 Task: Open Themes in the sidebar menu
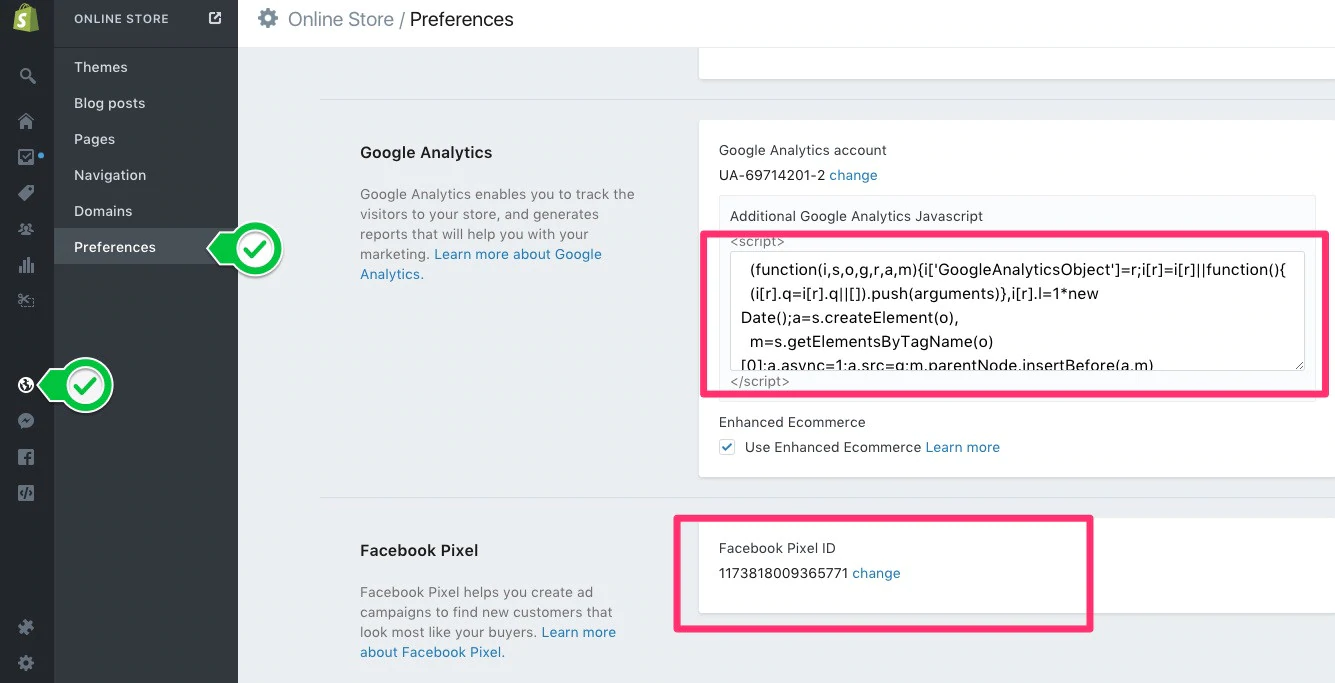point(101,67)
